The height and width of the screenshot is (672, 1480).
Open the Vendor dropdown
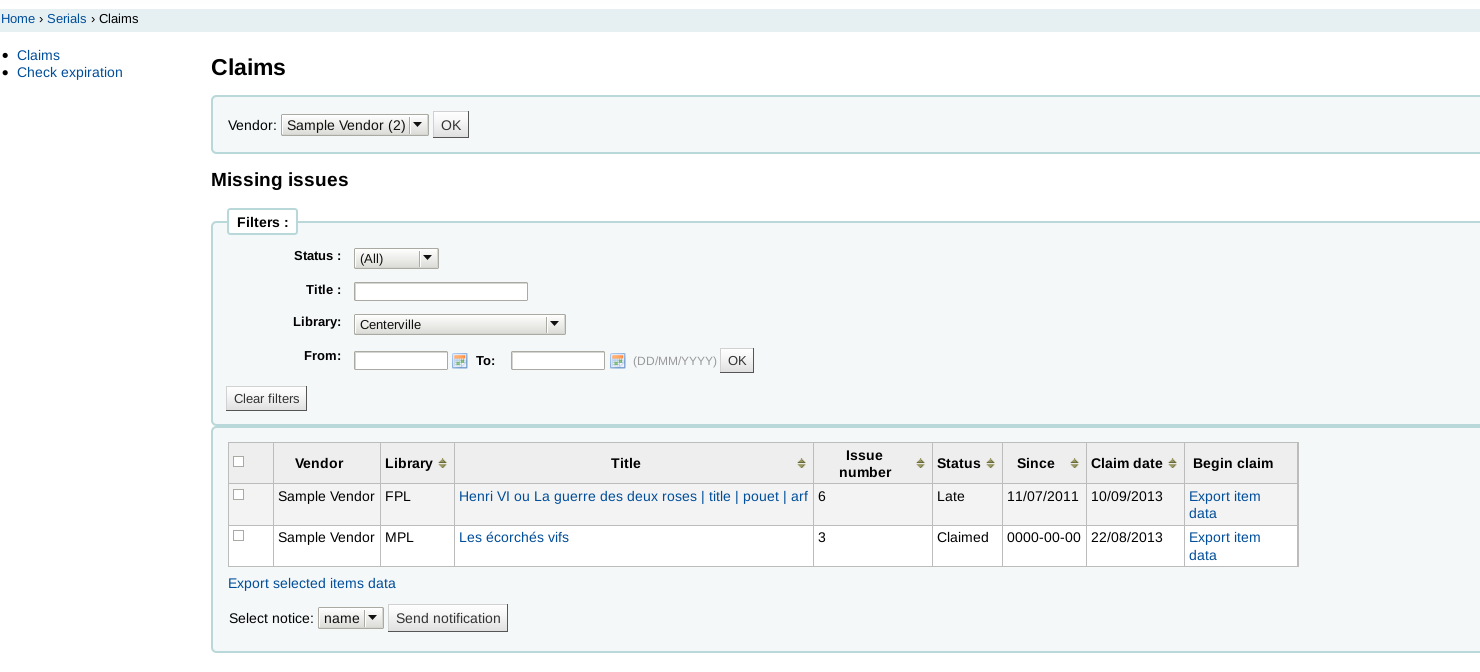coord(354,125)
